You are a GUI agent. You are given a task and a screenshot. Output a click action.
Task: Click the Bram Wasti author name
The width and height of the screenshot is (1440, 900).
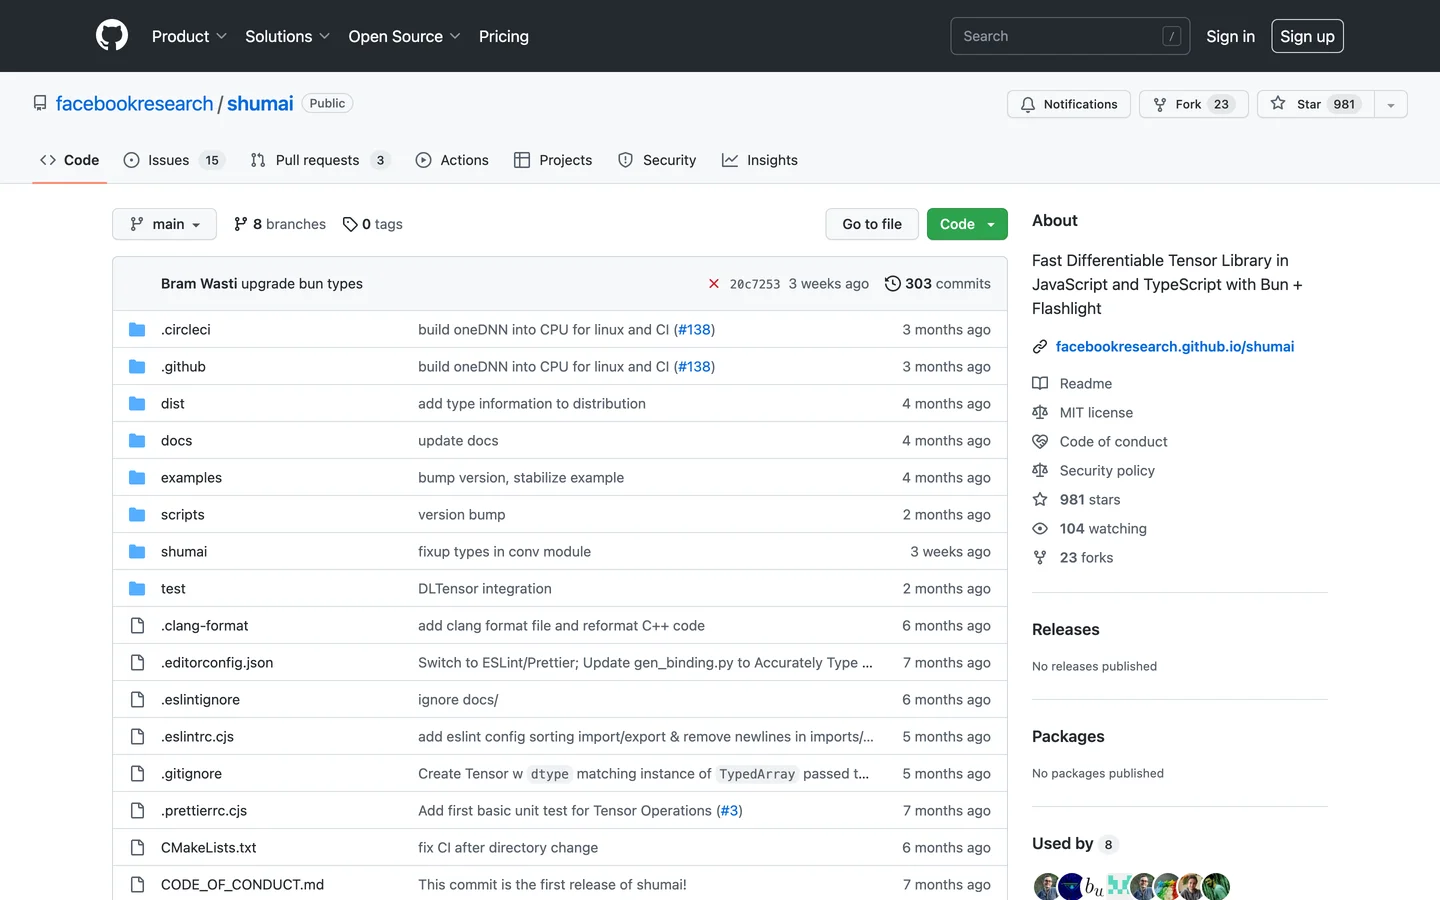pos(199,284)
